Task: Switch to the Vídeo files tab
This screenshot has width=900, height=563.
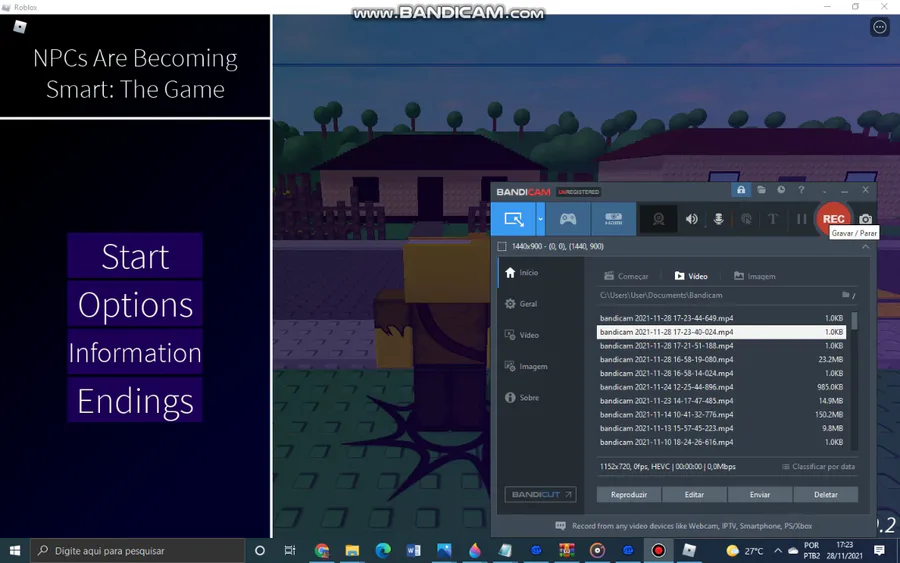Action: point(690,276)
